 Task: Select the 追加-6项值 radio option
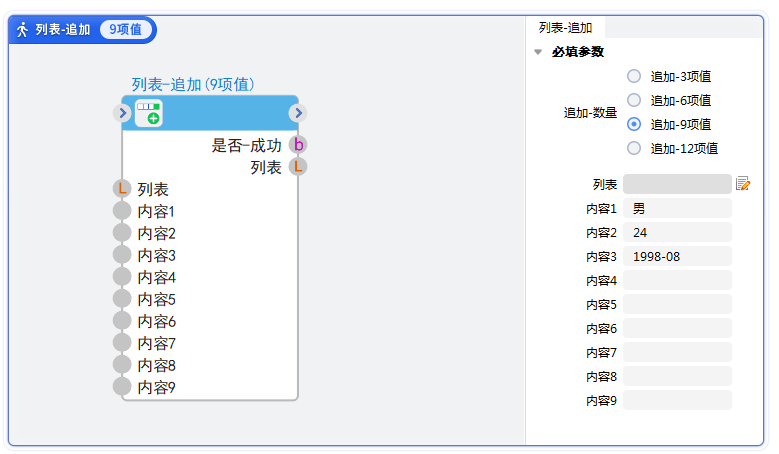point(634,100)
